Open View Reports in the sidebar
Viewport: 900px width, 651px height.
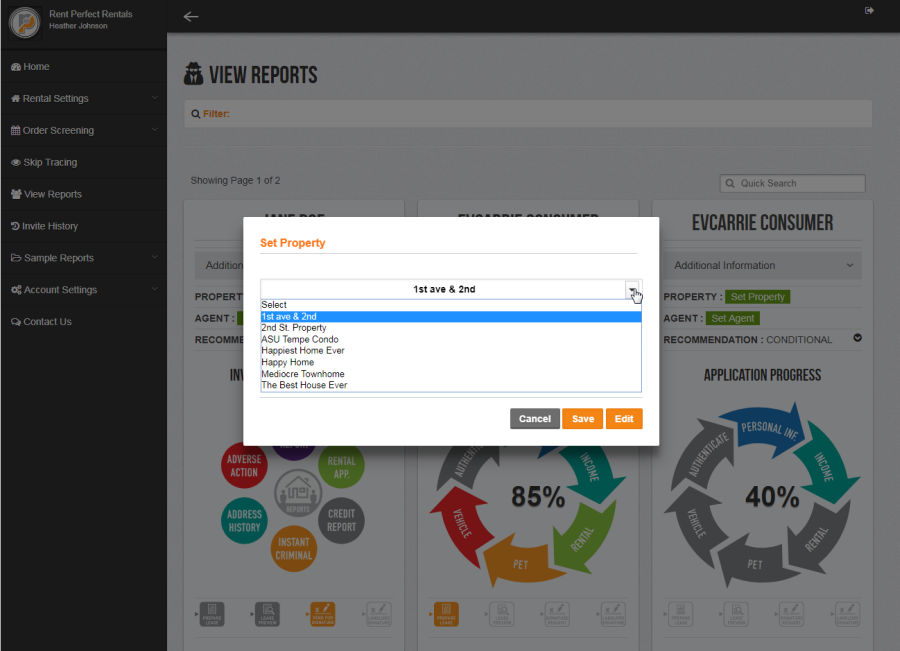[x=83, y=194]
